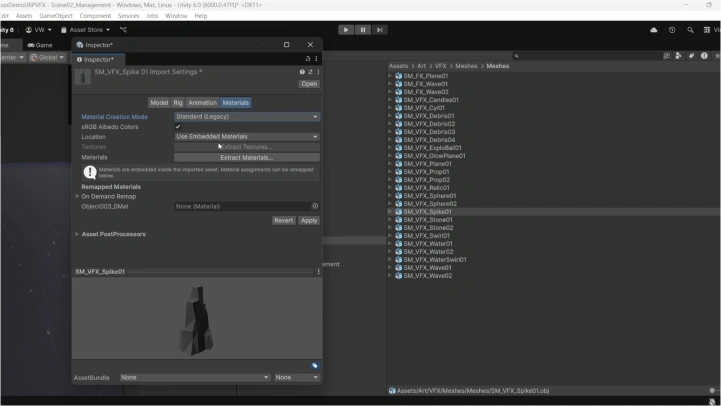The image size is (721, 406).
Task: Click the Apply button
Action: [x=309, y=220]
